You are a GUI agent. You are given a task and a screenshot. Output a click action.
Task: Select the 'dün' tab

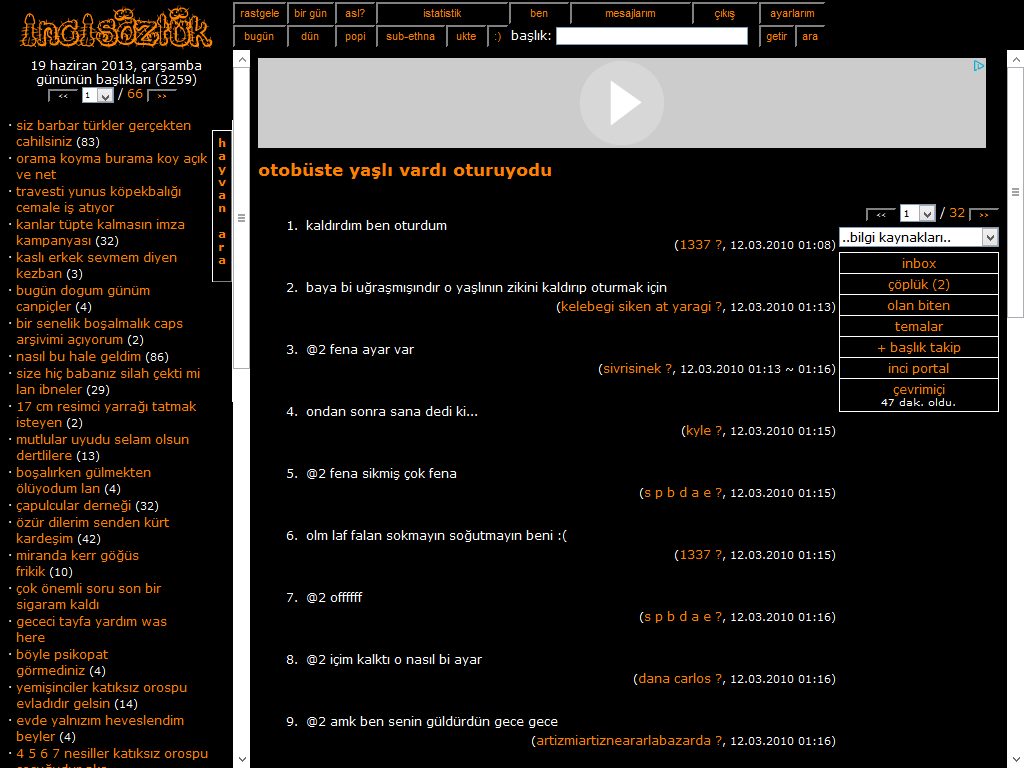pyautogui.click(x=310, y=37)
